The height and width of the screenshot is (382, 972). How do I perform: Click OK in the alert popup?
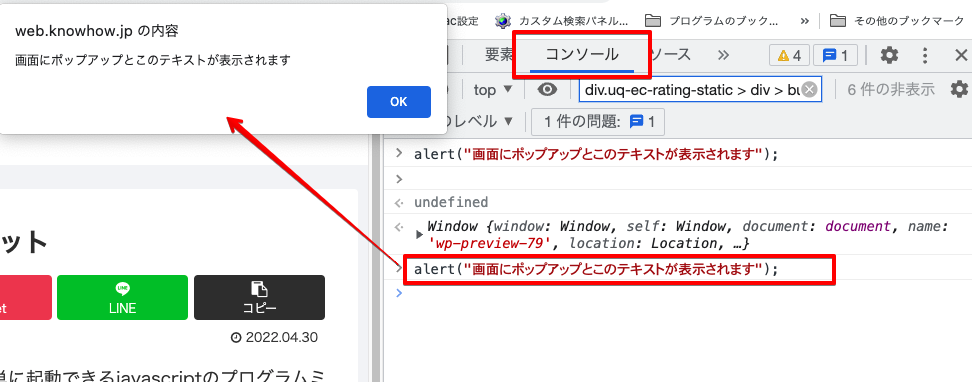[x=399, y=102]
